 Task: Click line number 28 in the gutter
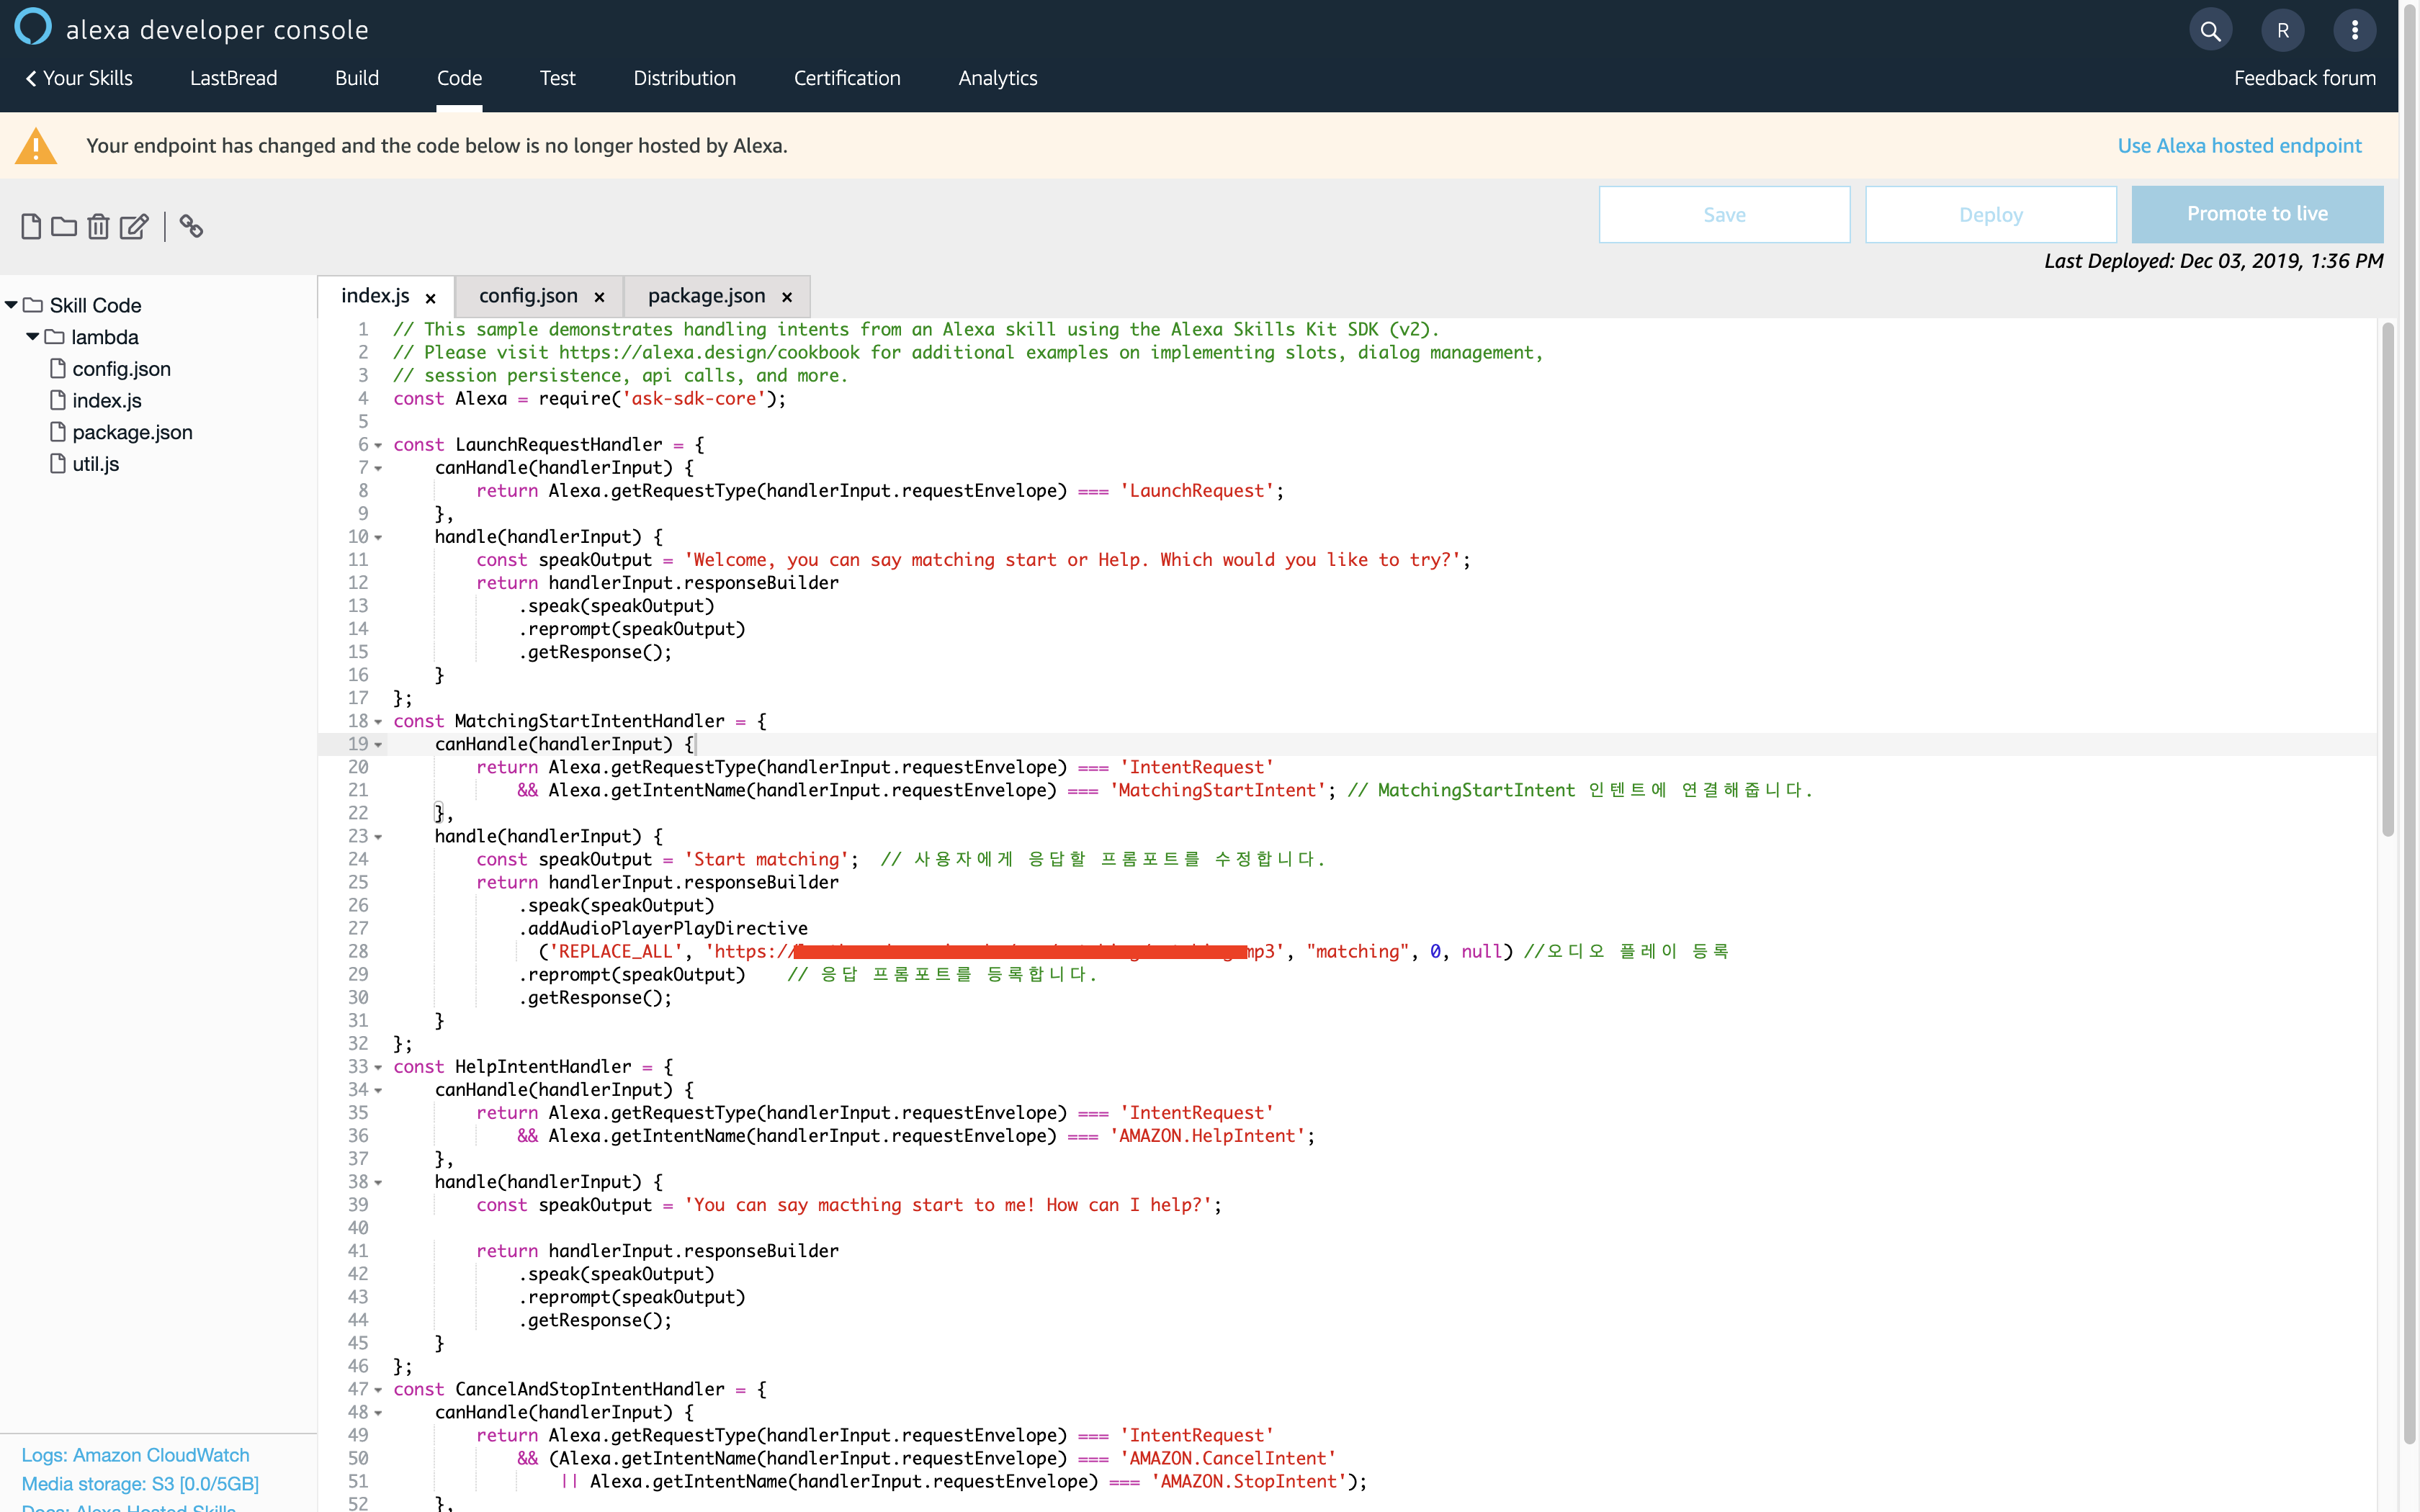(358, 952)
